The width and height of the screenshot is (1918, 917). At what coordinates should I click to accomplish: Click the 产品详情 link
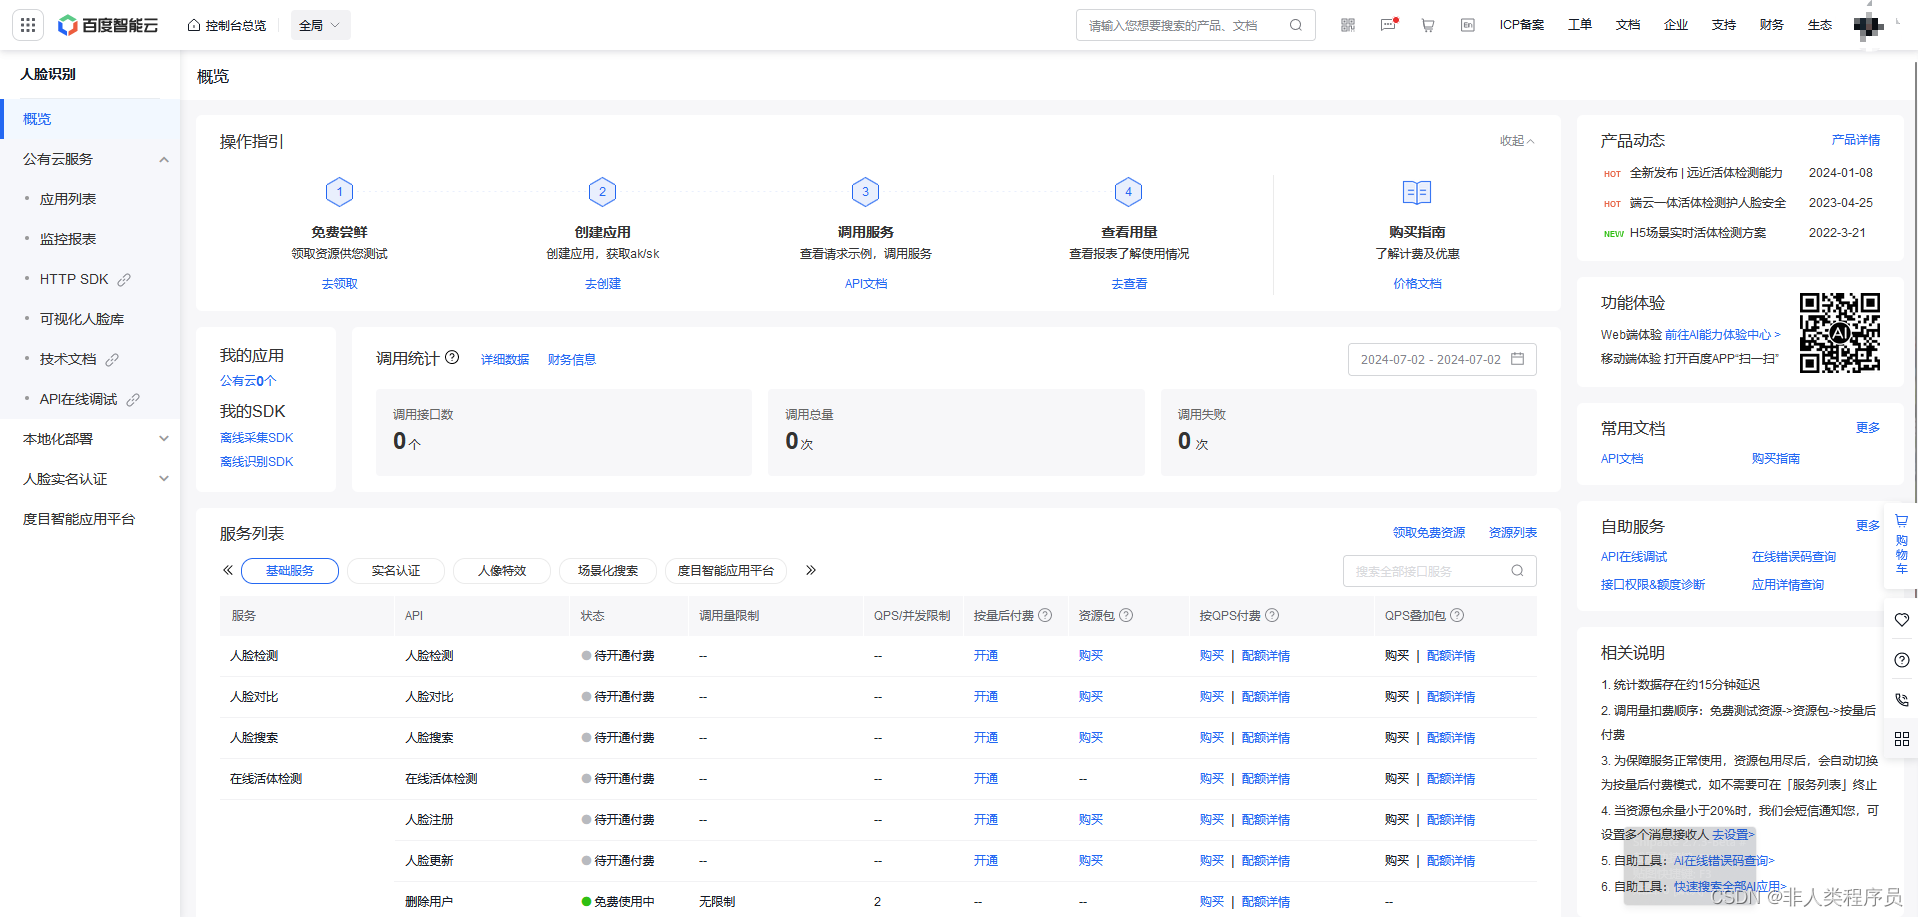(1856, 140)
